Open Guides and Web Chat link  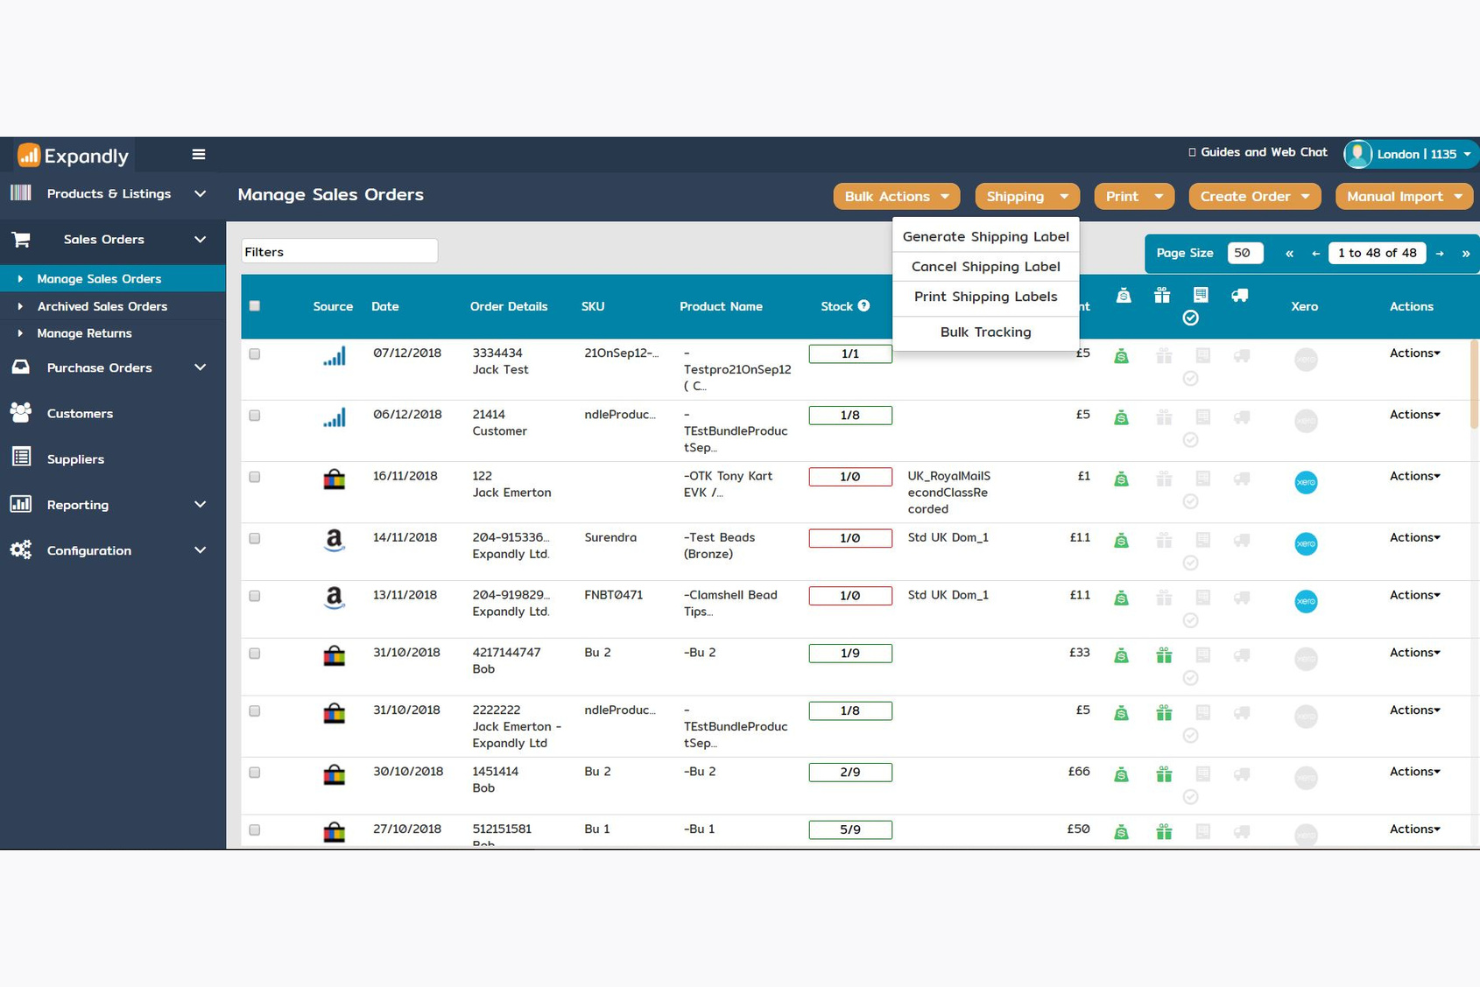pos(1257,152)
